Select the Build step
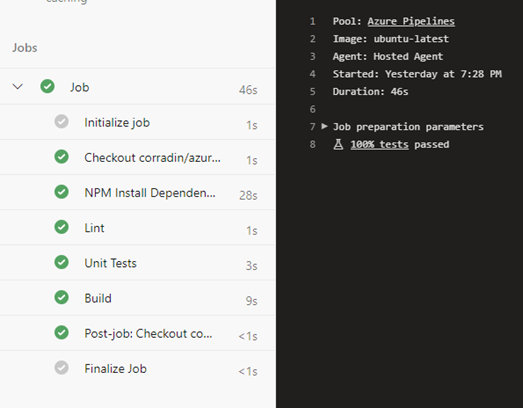The height and width of the screenshot is (408, 523). point(137,298)
